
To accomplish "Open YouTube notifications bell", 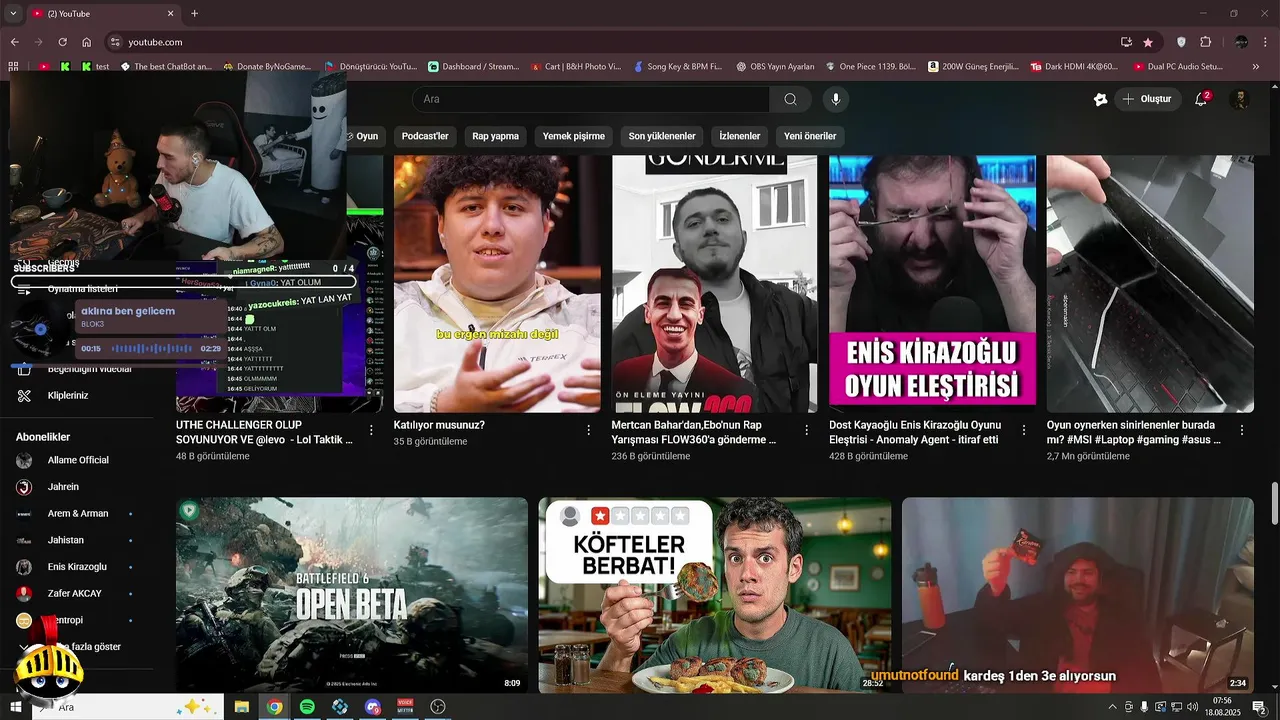I will coord(1201,99).
